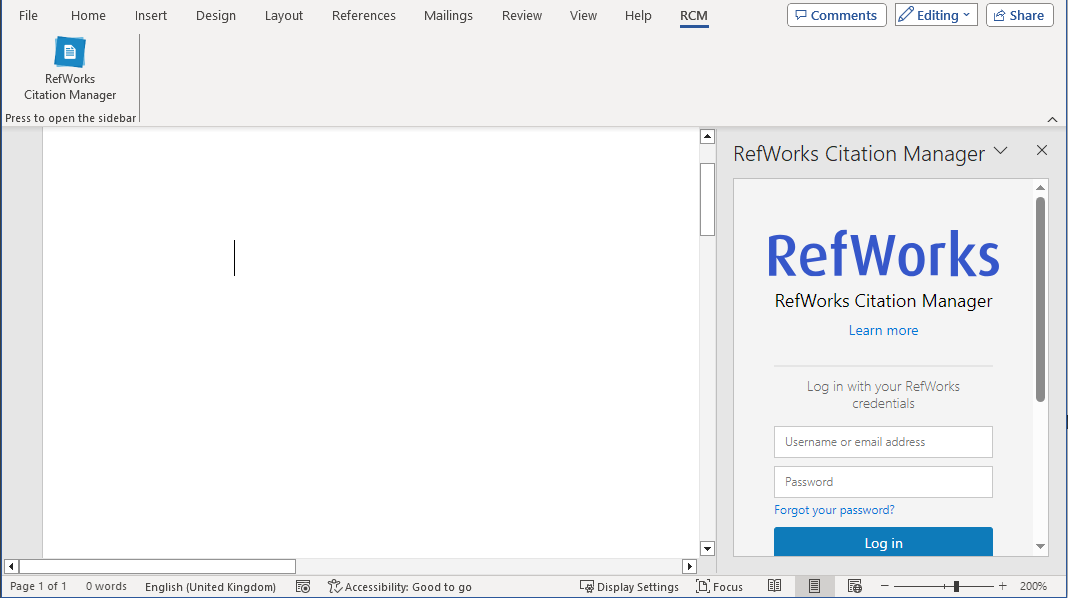Image resolution: width=1068 pixels, height=598 pixels.
Task: Click English (United Kingdom) language indicator
Action: tap(210, 586)
